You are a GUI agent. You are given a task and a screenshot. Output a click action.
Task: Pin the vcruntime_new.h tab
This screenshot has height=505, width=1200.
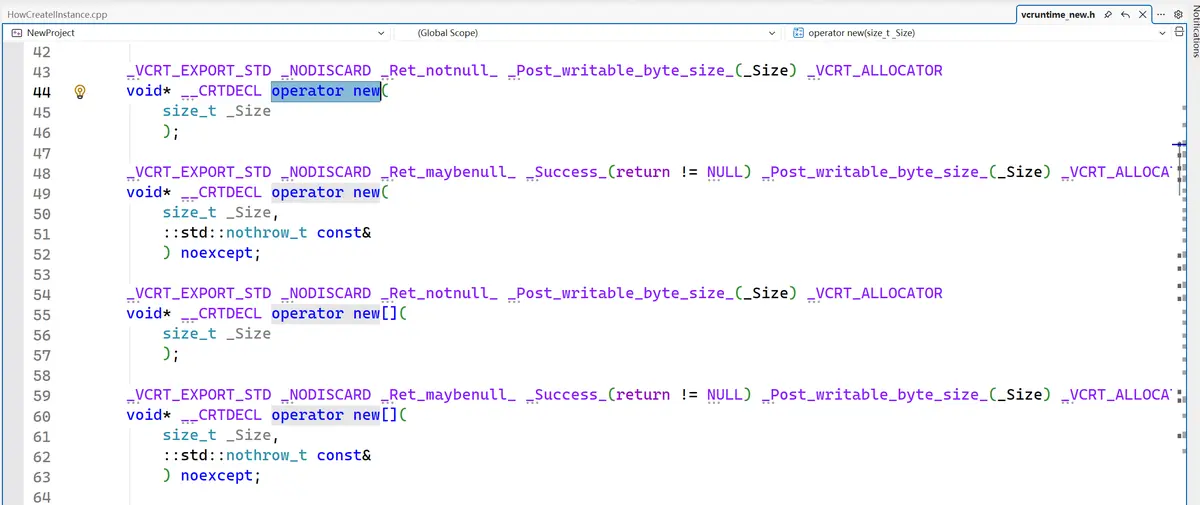[1110, 15]
